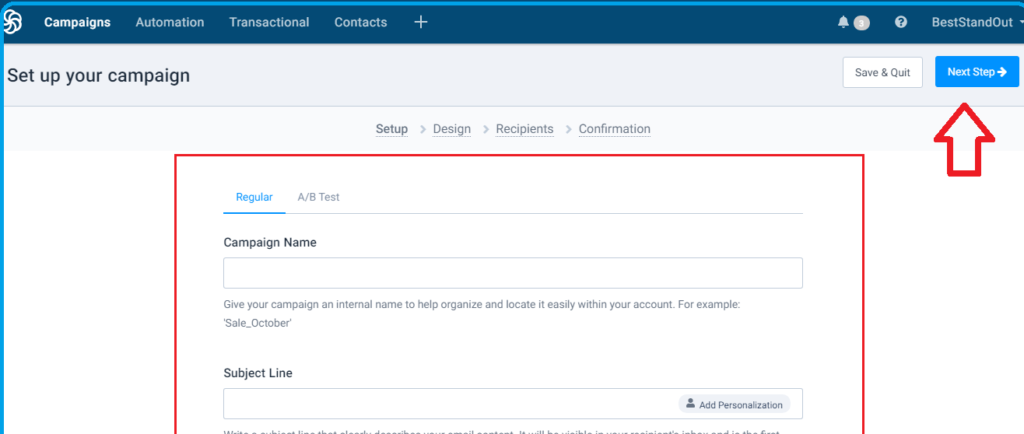Focus the Campaign Name input field
This screenshot has height=434, width=1024.
tap(513, 273)
